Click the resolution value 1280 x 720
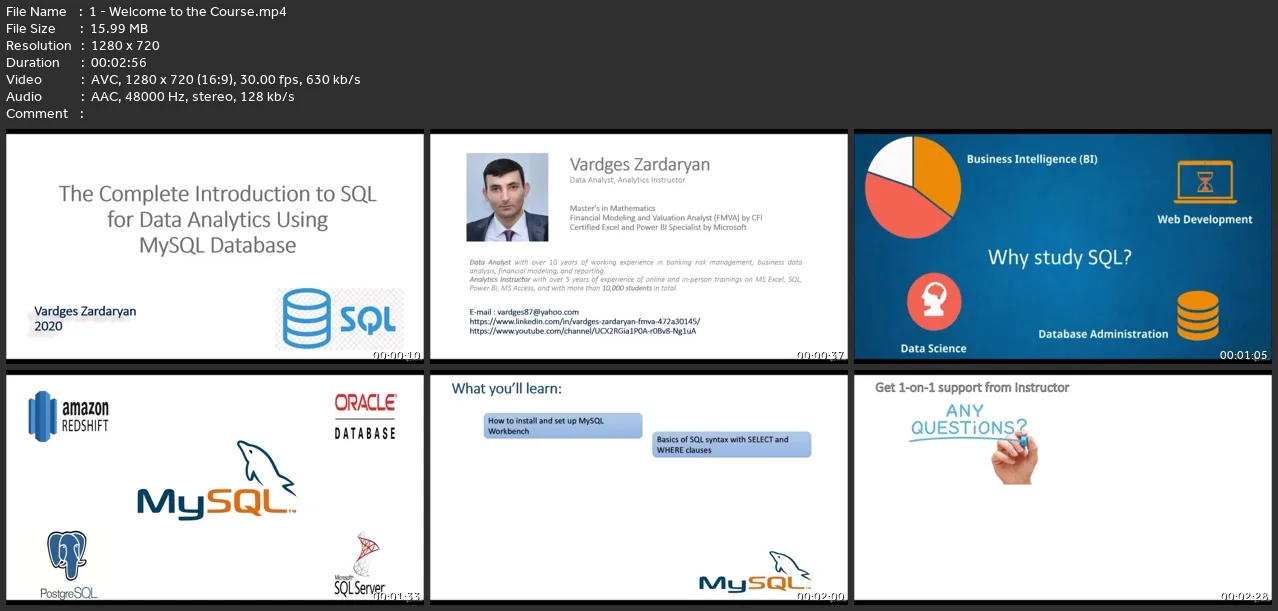The image size is (1278, 611). click(124, 46)
